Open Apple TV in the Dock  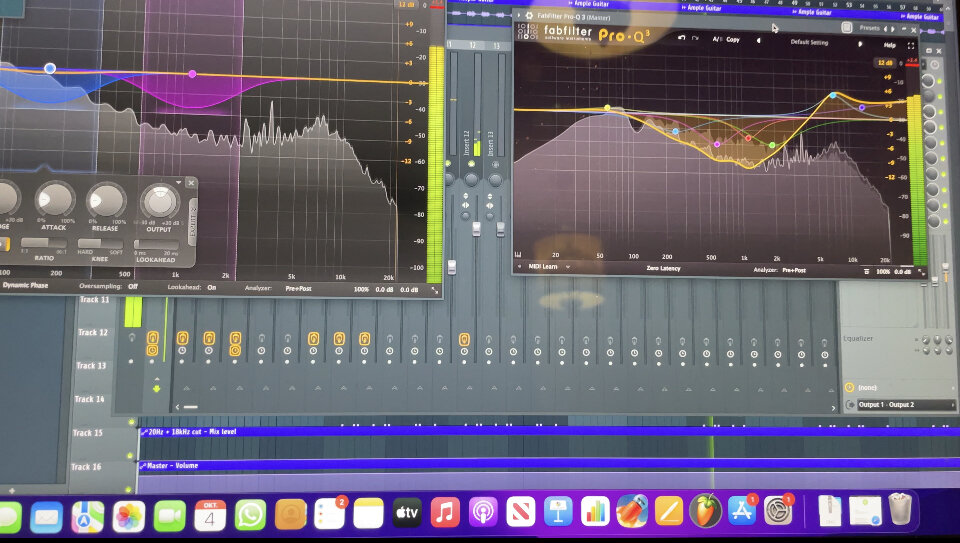(407, 513)
